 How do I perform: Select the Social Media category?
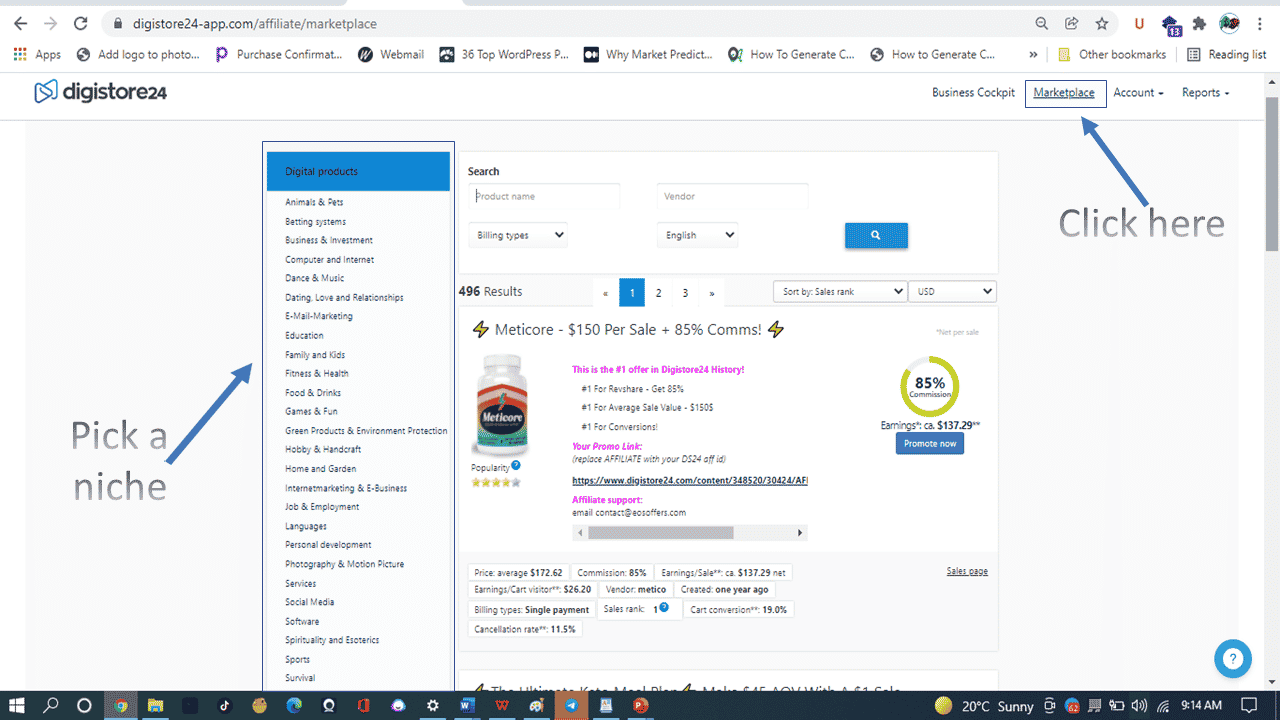click(310, 602)
